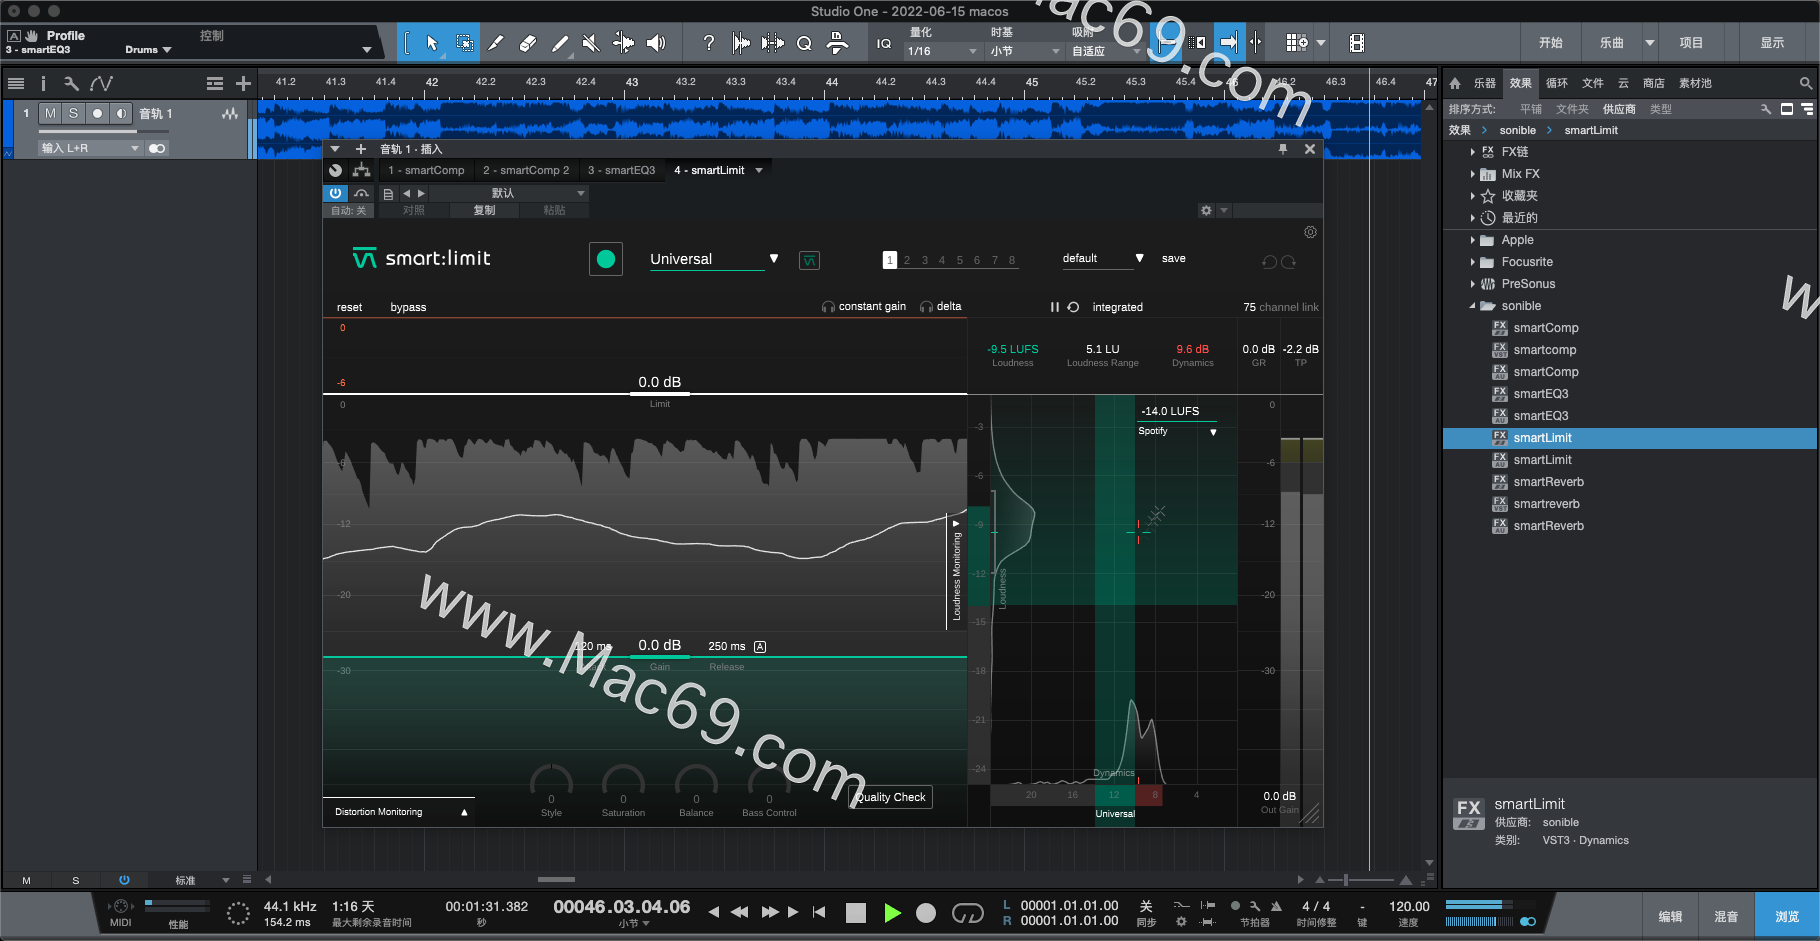
Task: Select the Paint pencil tool
Action: [x=560, y=43]
